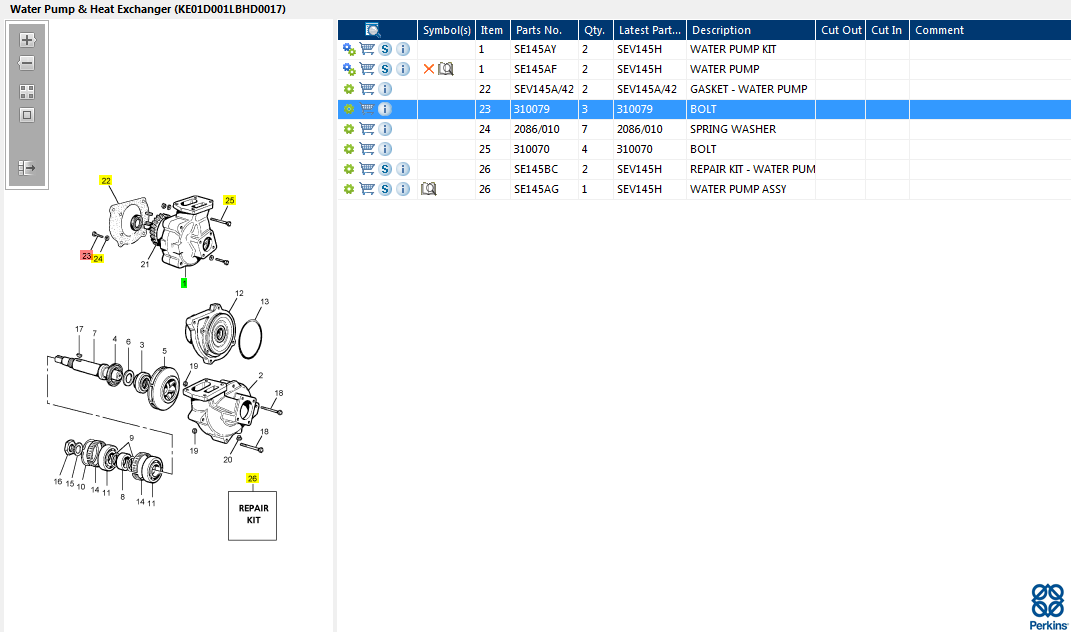Add bolt 310070 to cart

[367, 149]
